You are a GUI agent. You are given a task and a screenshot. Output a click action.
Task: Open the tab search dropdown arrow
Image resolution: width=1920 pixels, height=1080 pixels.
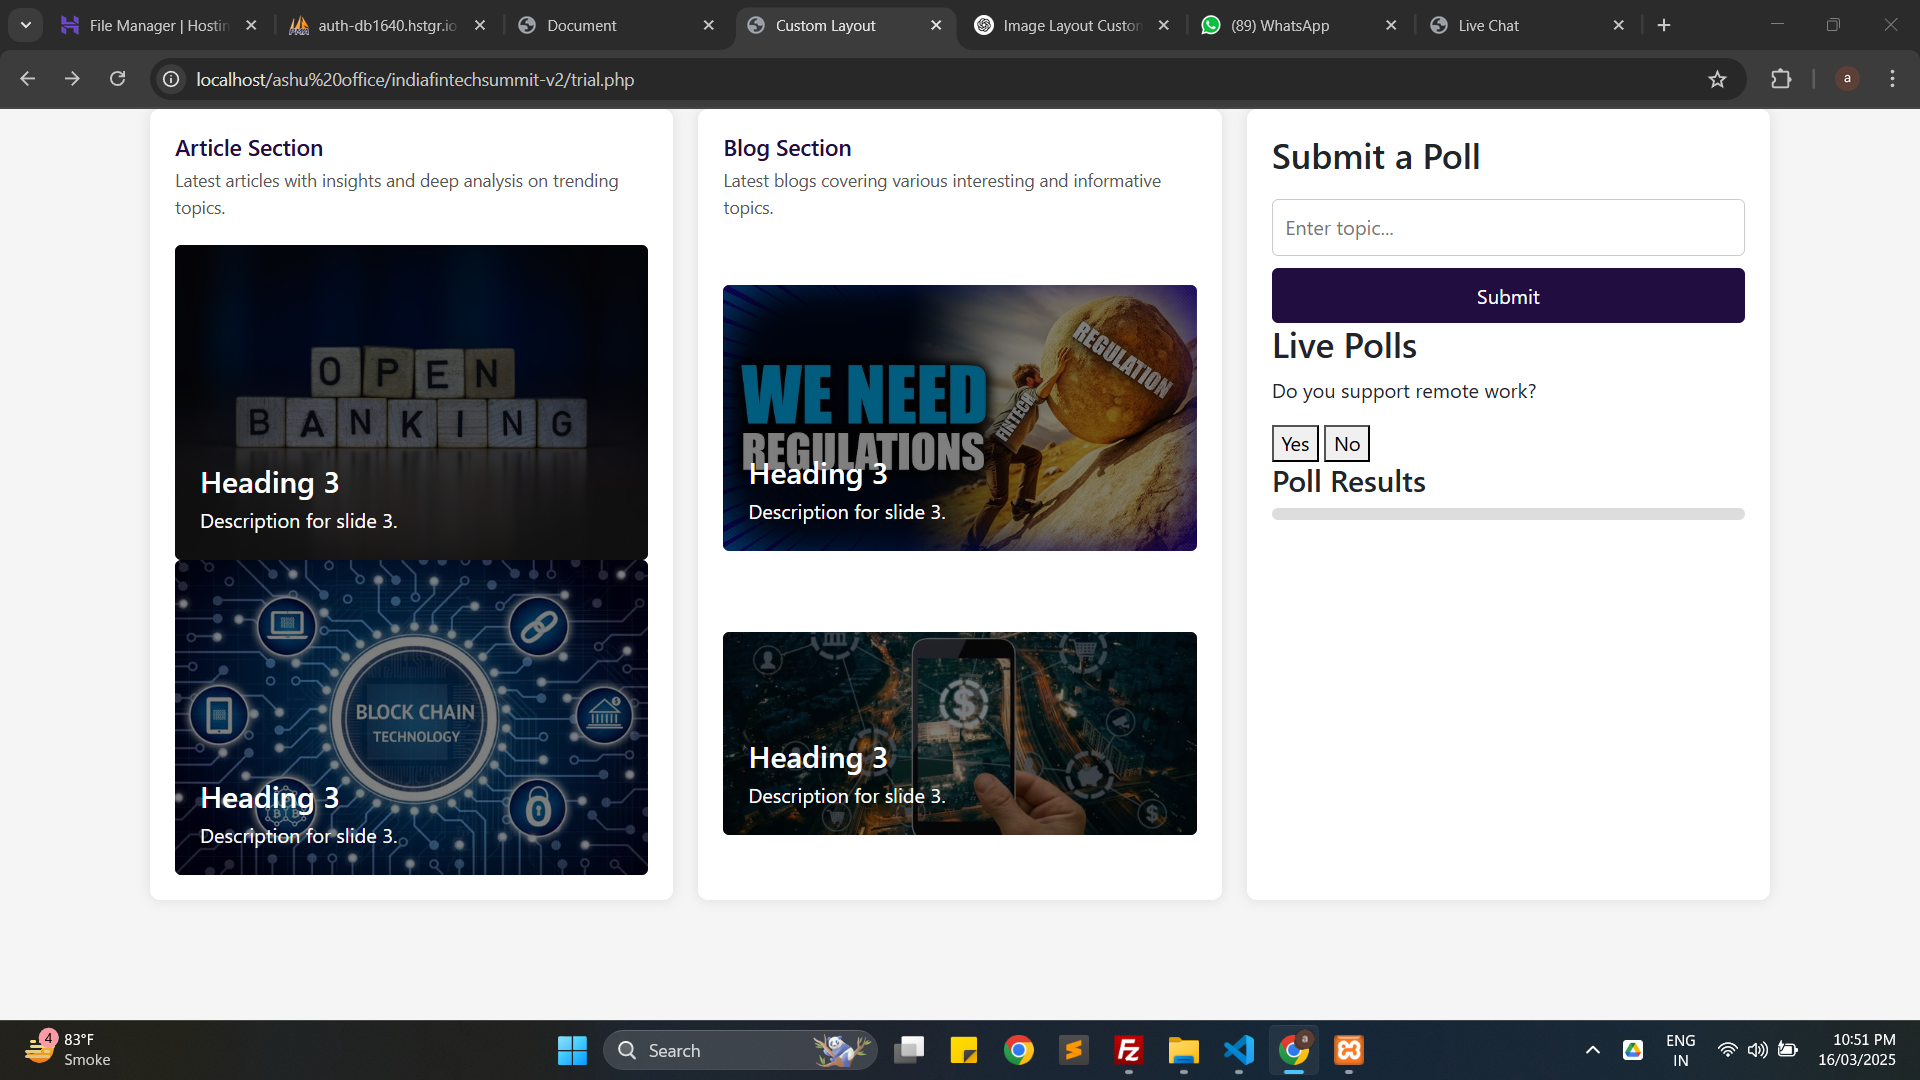25,25
